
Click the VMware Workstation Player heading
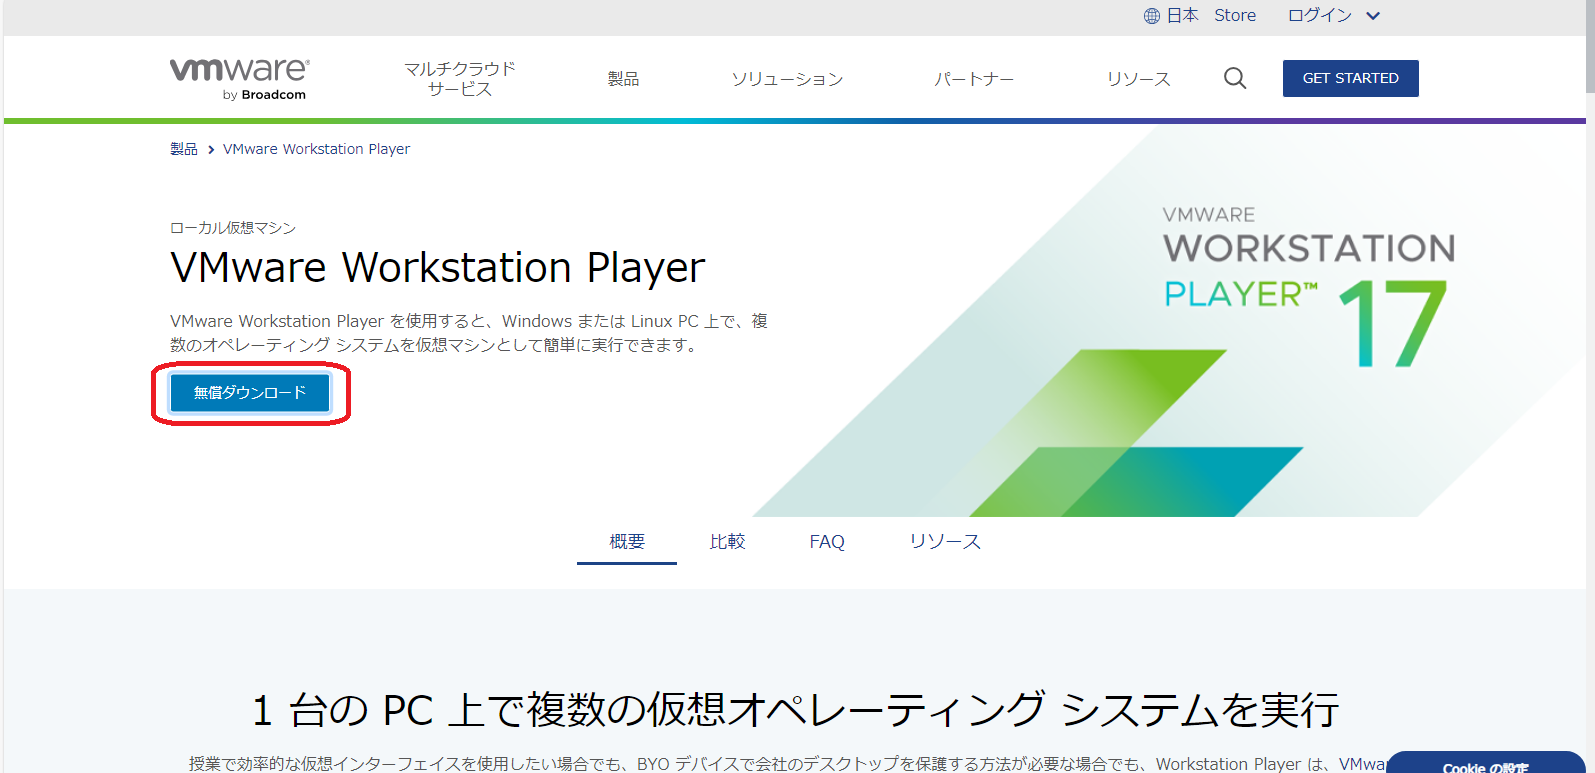click(x=438, y=268)
